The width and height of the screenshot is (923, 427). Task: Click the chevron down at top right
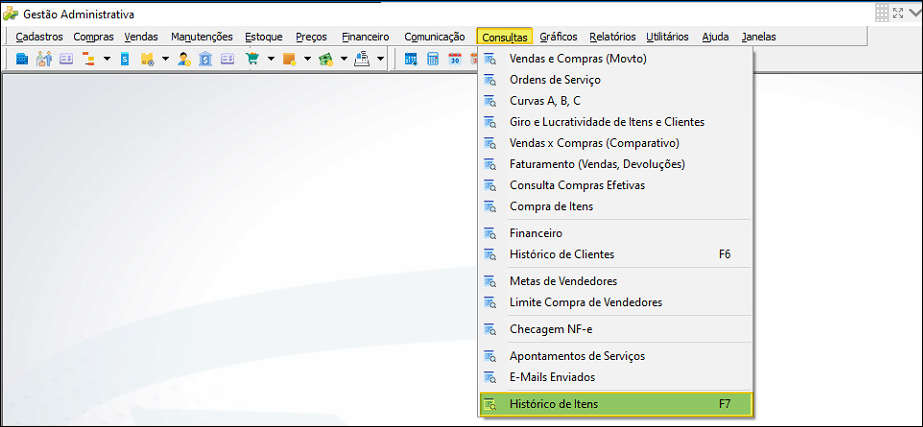coord(915,12)
